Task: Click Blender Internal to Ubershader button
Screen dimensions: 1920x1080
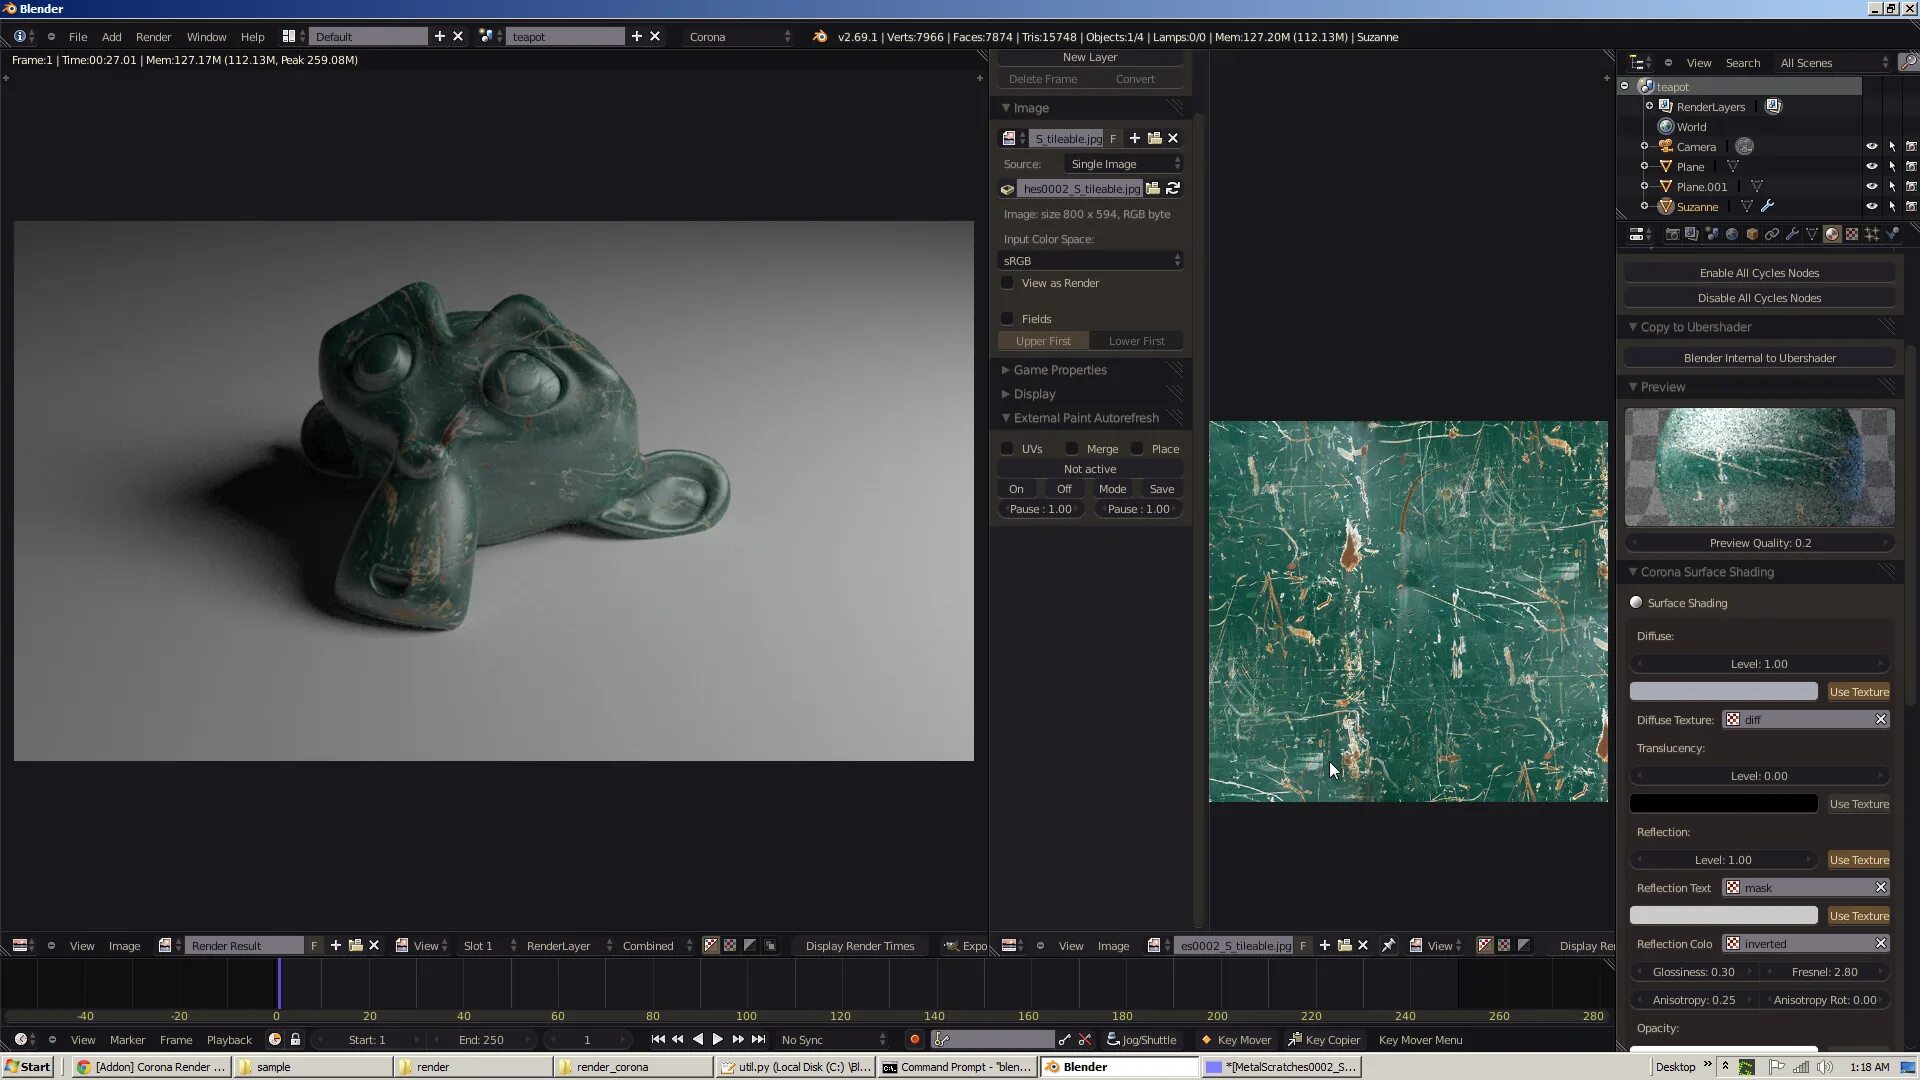Action: coord(1759,358)
